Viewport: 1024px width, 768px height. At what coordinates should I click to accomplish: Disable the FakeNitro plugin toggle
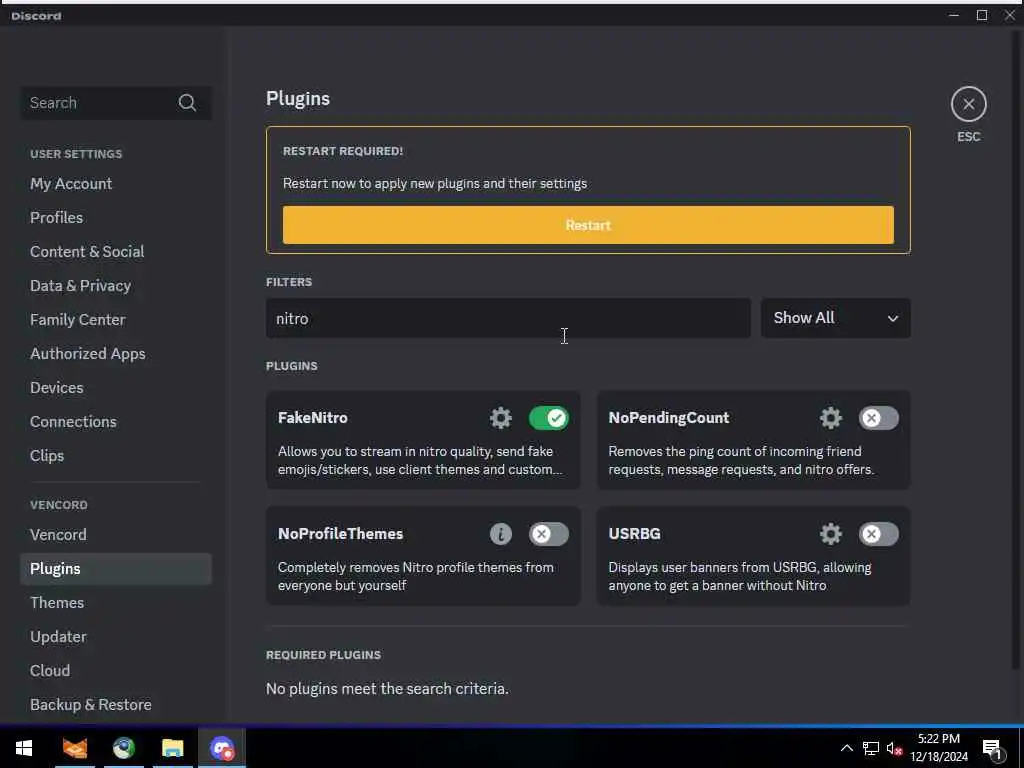(x=549, y=418)
